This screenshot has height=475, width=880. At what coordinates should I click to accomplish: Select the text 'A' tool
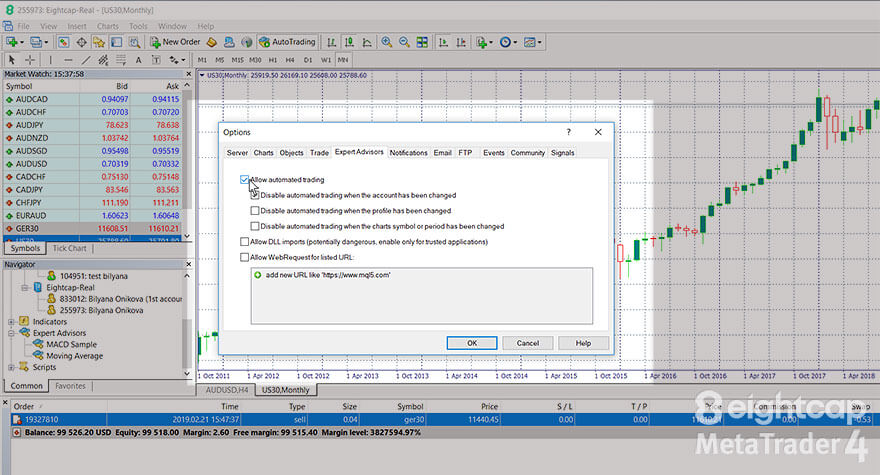(139, 60)
